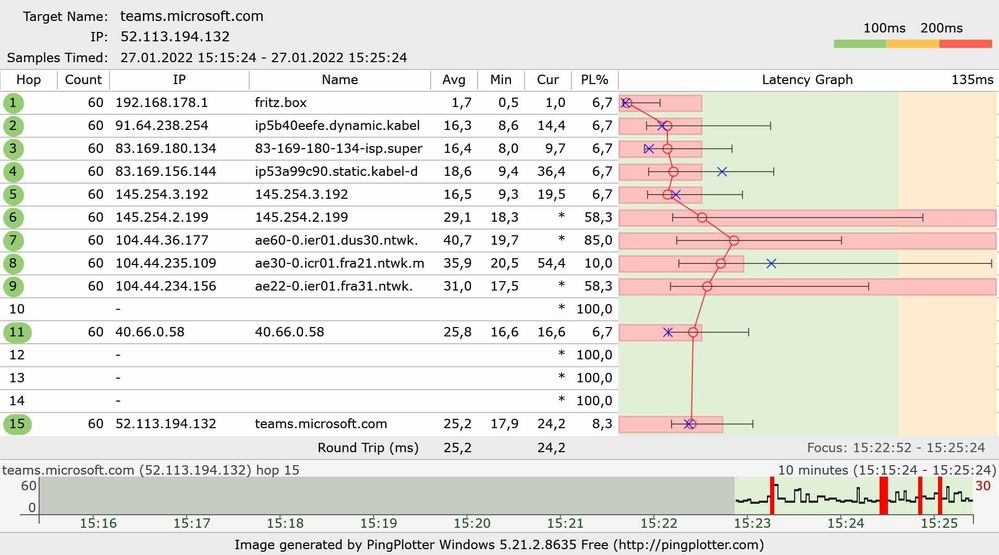Click hop 7 red average circle marker
Image resolution: width=999 pixels, height=555 pixels.
tap(734, 240)
